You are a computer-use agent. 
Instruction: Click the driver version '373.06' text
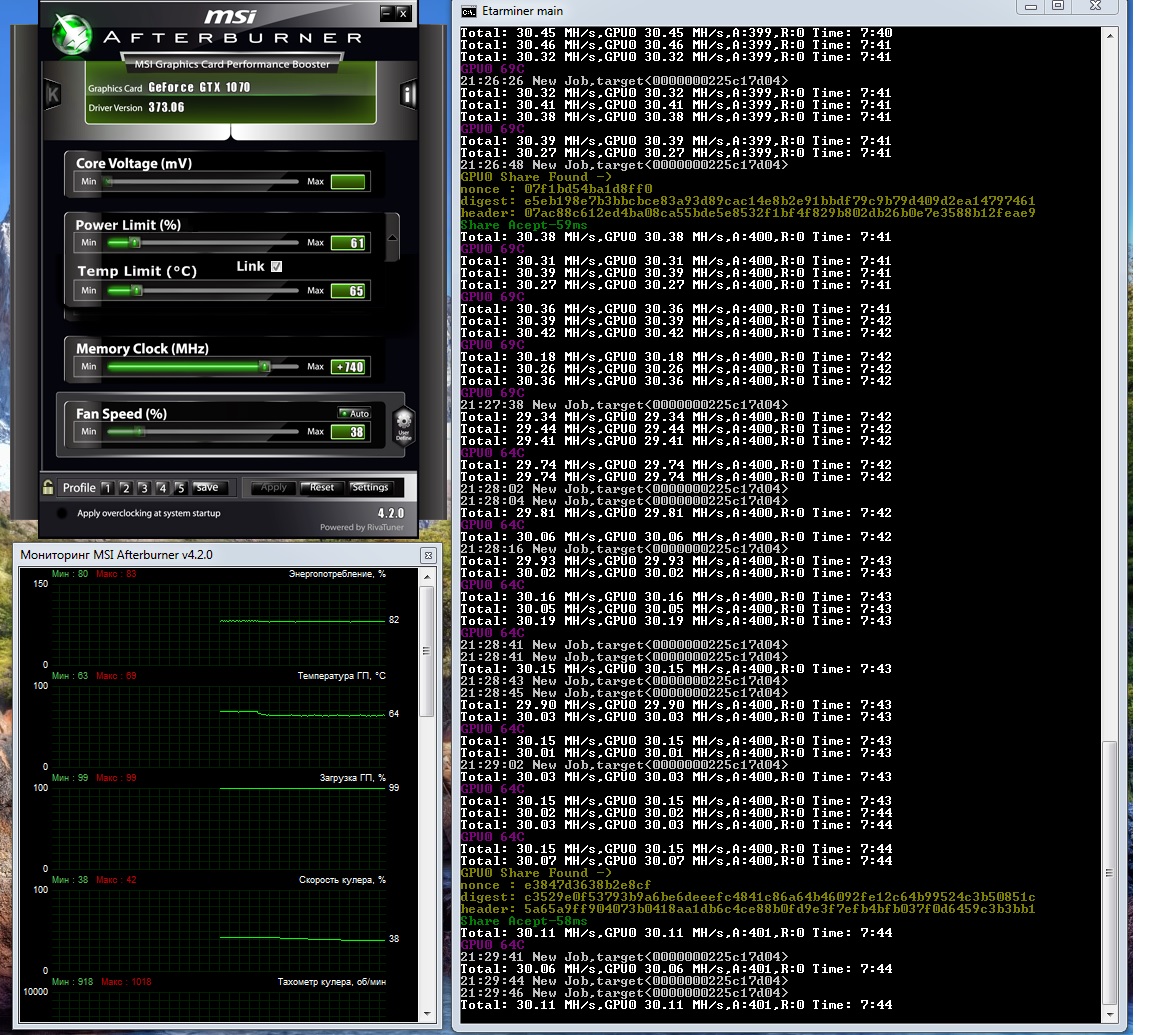(x=167, y=107)
